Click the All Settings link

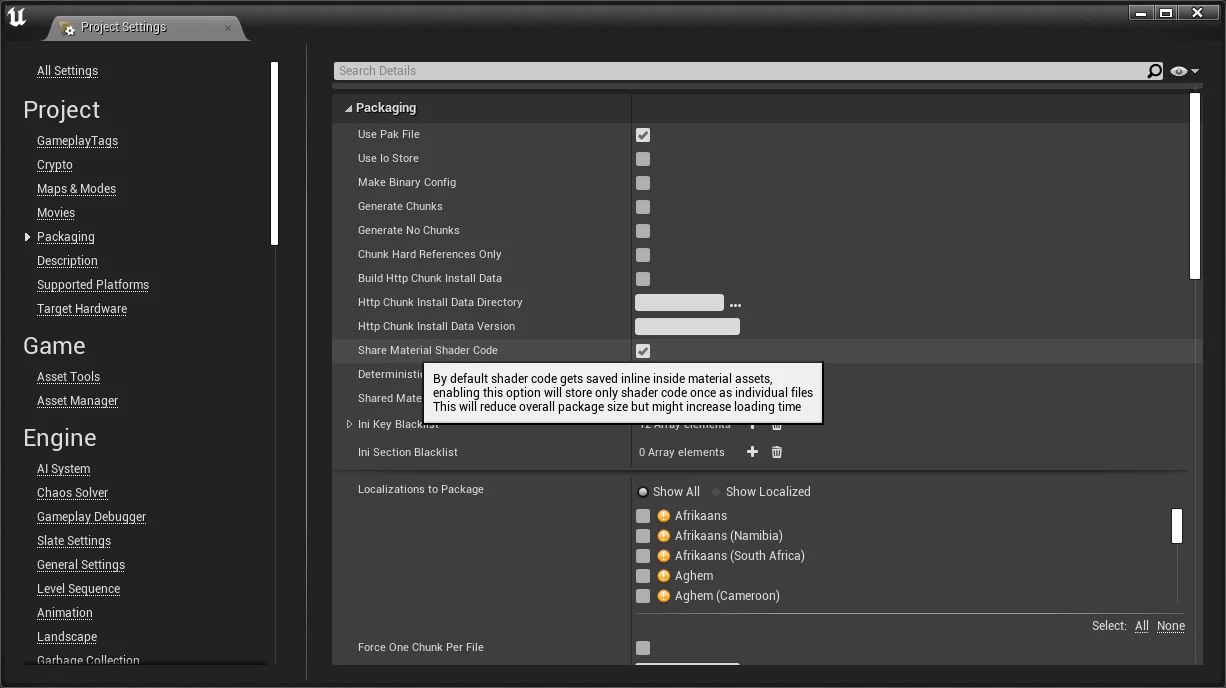coord(67,71)
